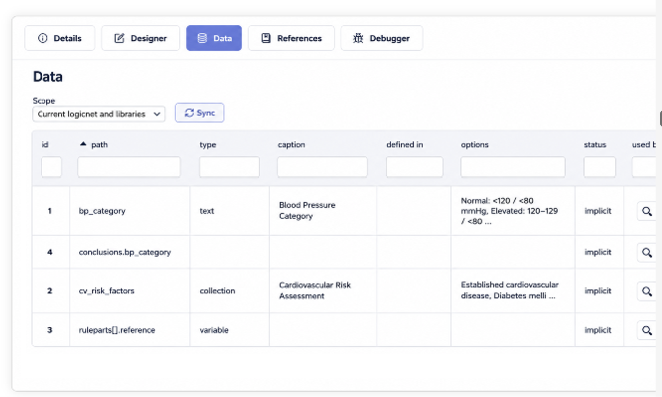Click the magnifier icon in conclusions.bp_category row
Image resolution: width=662 pixels, height=397 pixels.
(x=647, y=252)
